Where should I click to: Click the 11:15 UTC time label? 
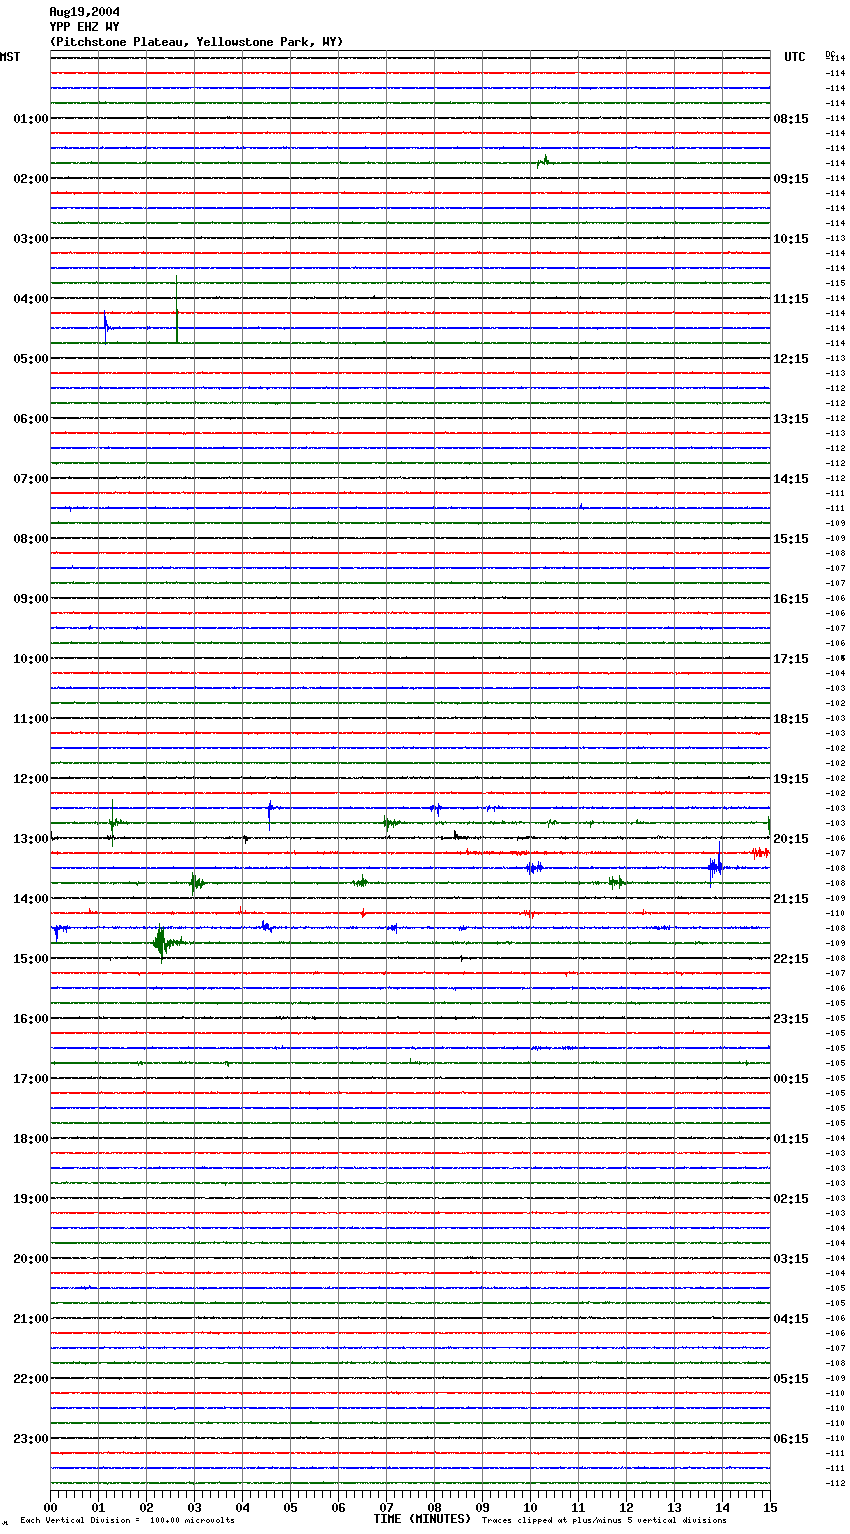(791, 299)
